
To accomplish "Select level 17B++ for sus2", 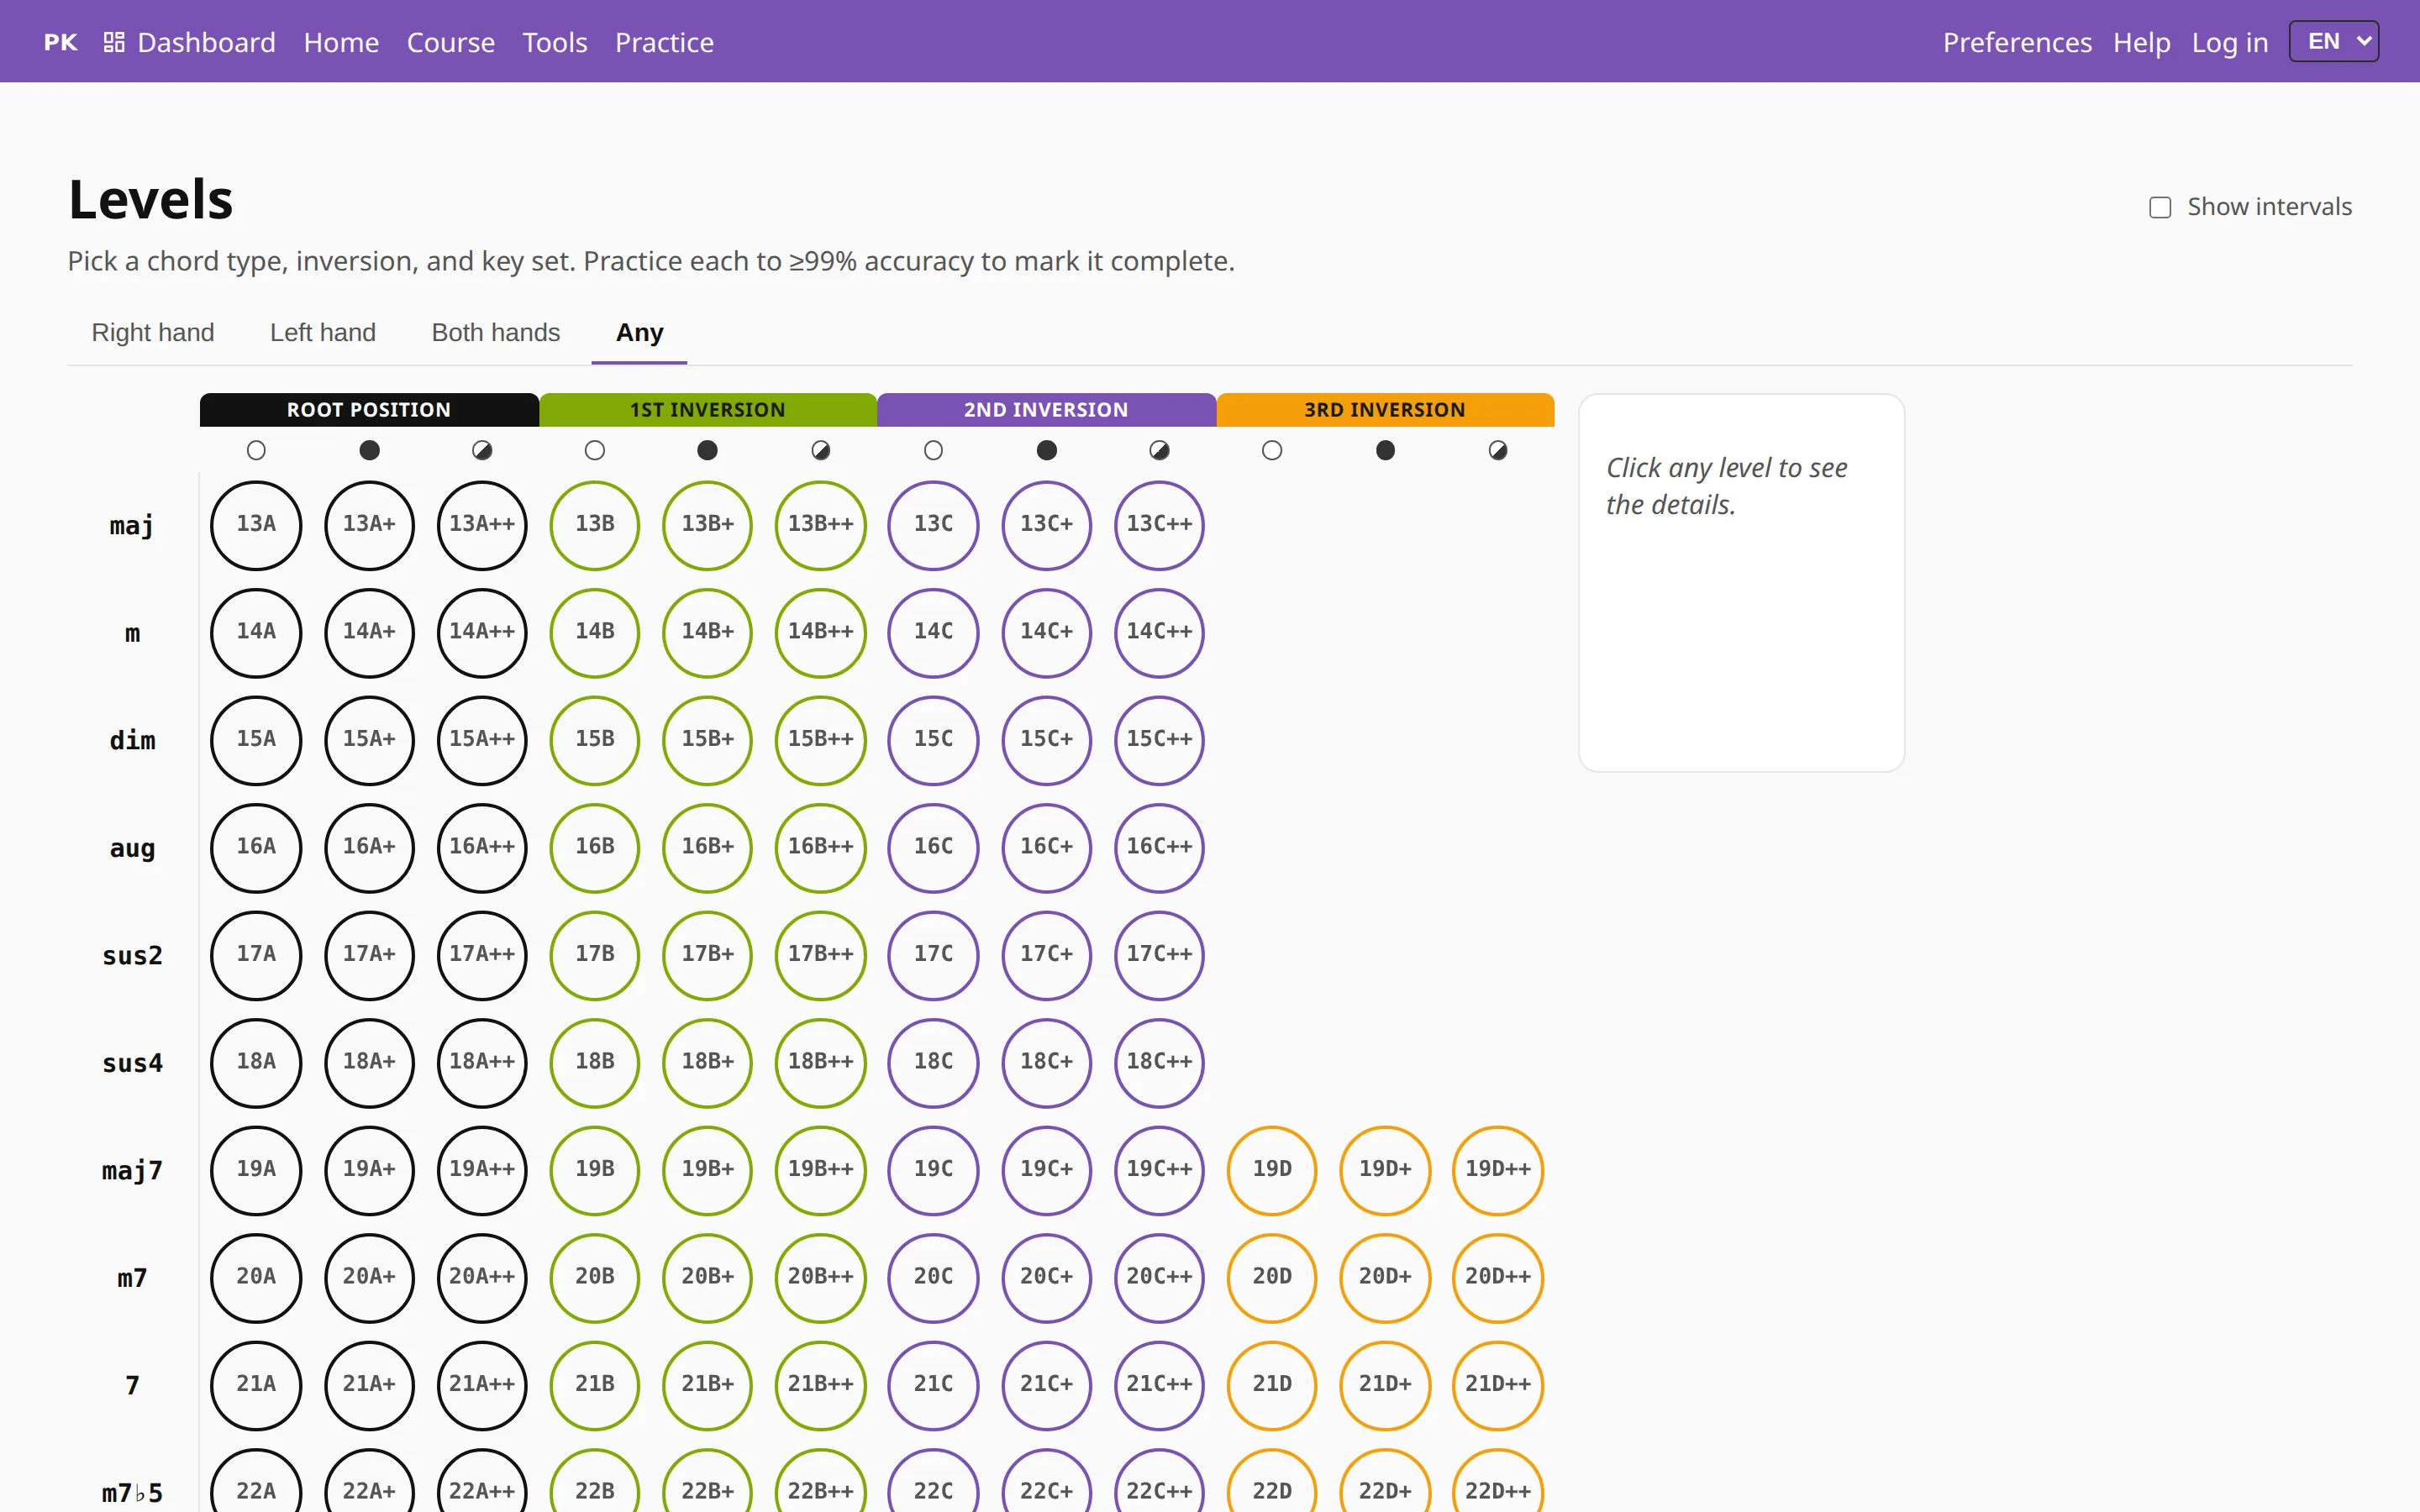I will tap(820, 955).
